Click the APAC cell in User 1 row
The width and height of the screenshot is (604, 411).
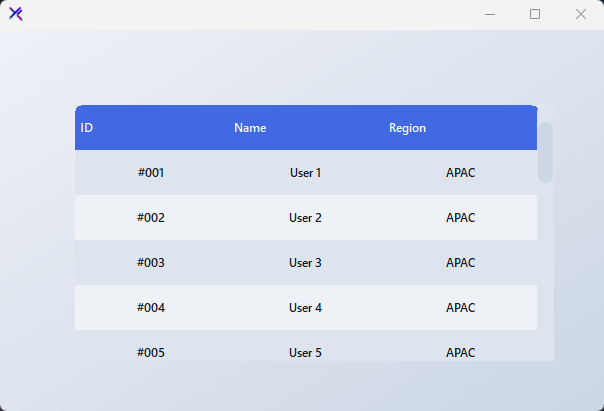460,173
